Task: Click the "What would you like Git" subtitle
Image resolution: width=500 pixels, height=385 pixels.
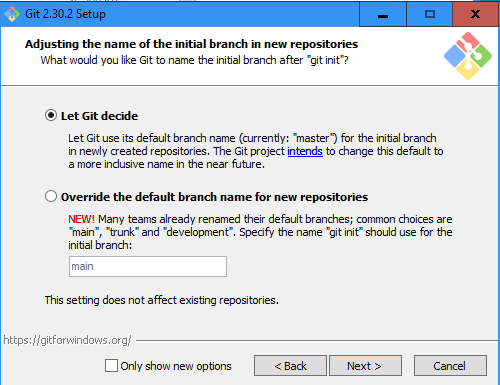Action: coord(194,60)
